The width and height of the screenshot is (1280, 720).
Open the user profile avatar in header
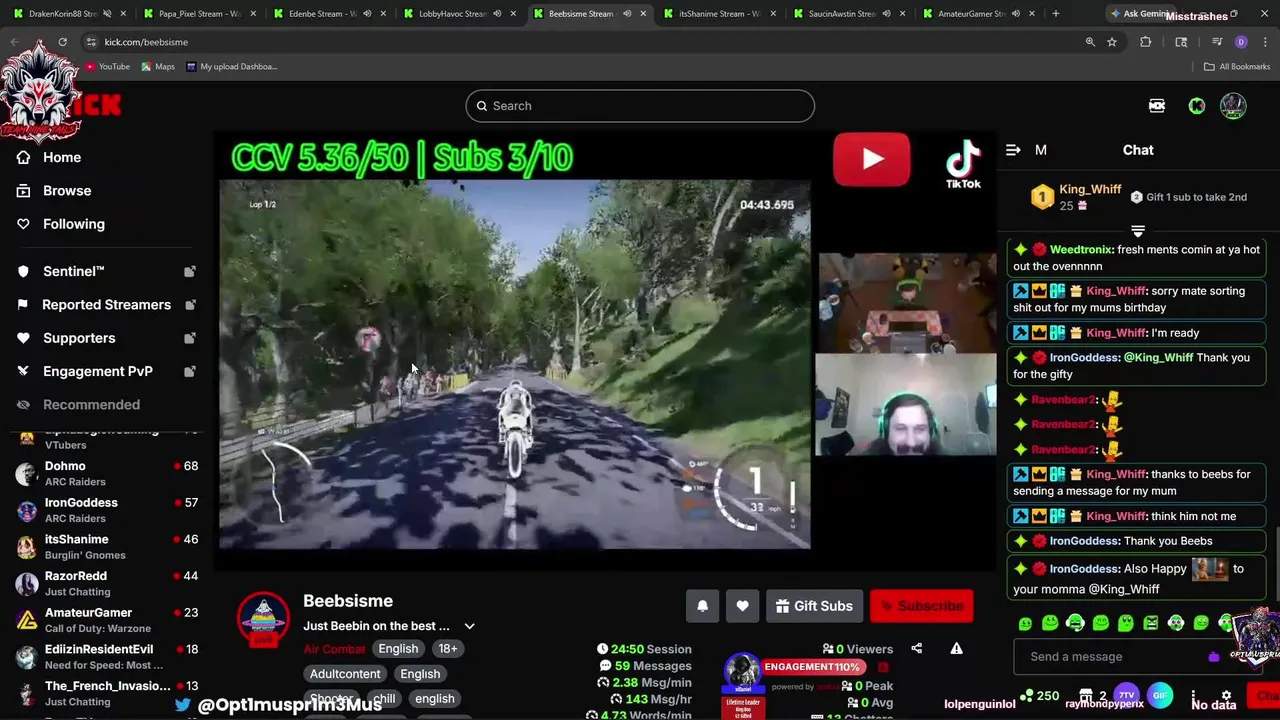coord(1233,106)
